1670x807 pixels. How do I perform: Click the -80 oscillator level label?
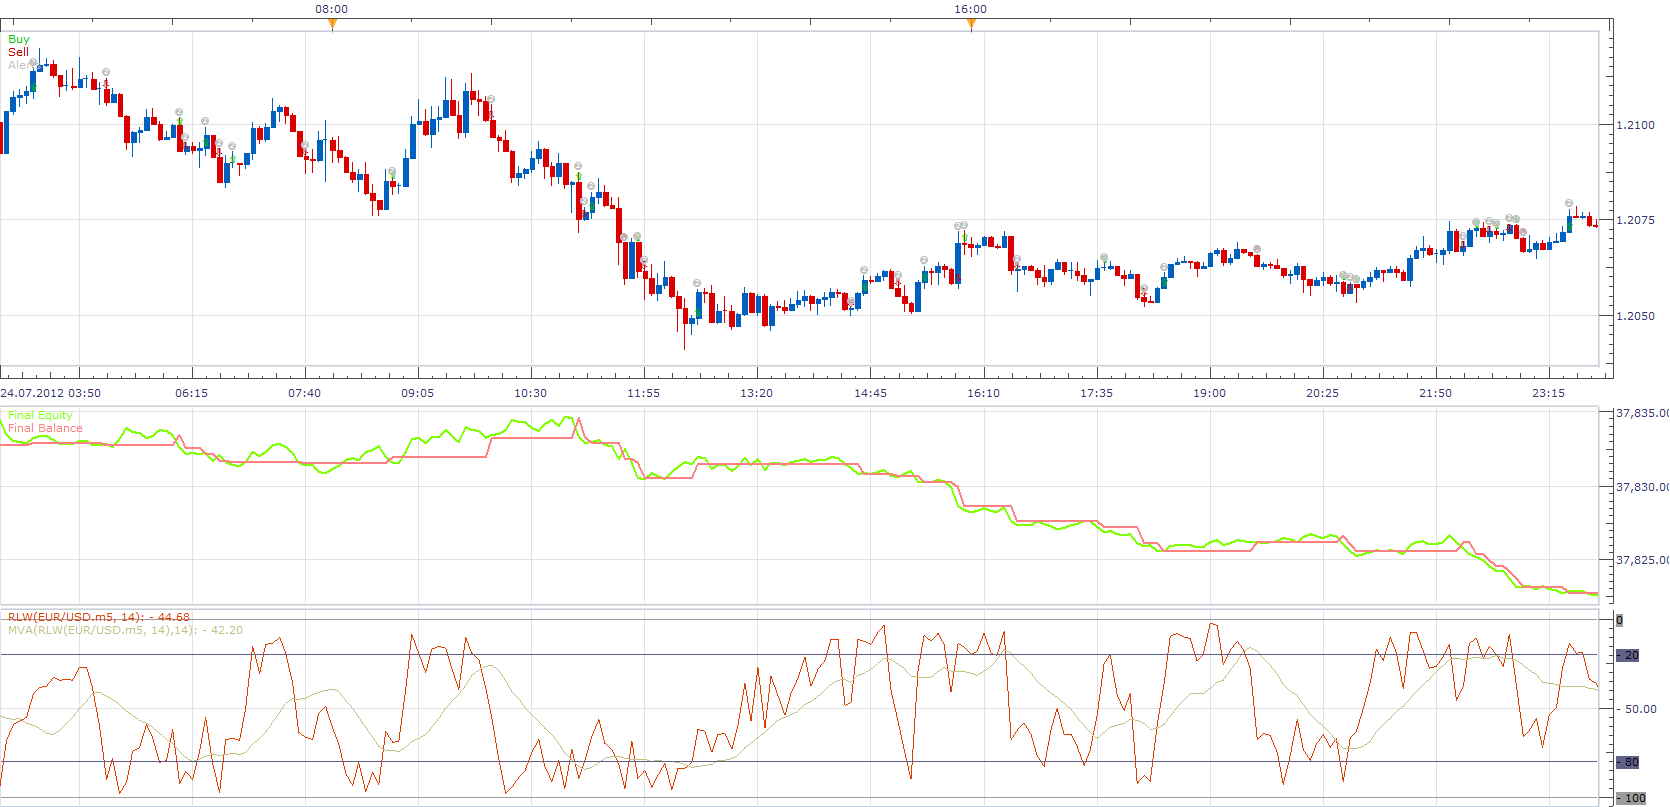1630,762
